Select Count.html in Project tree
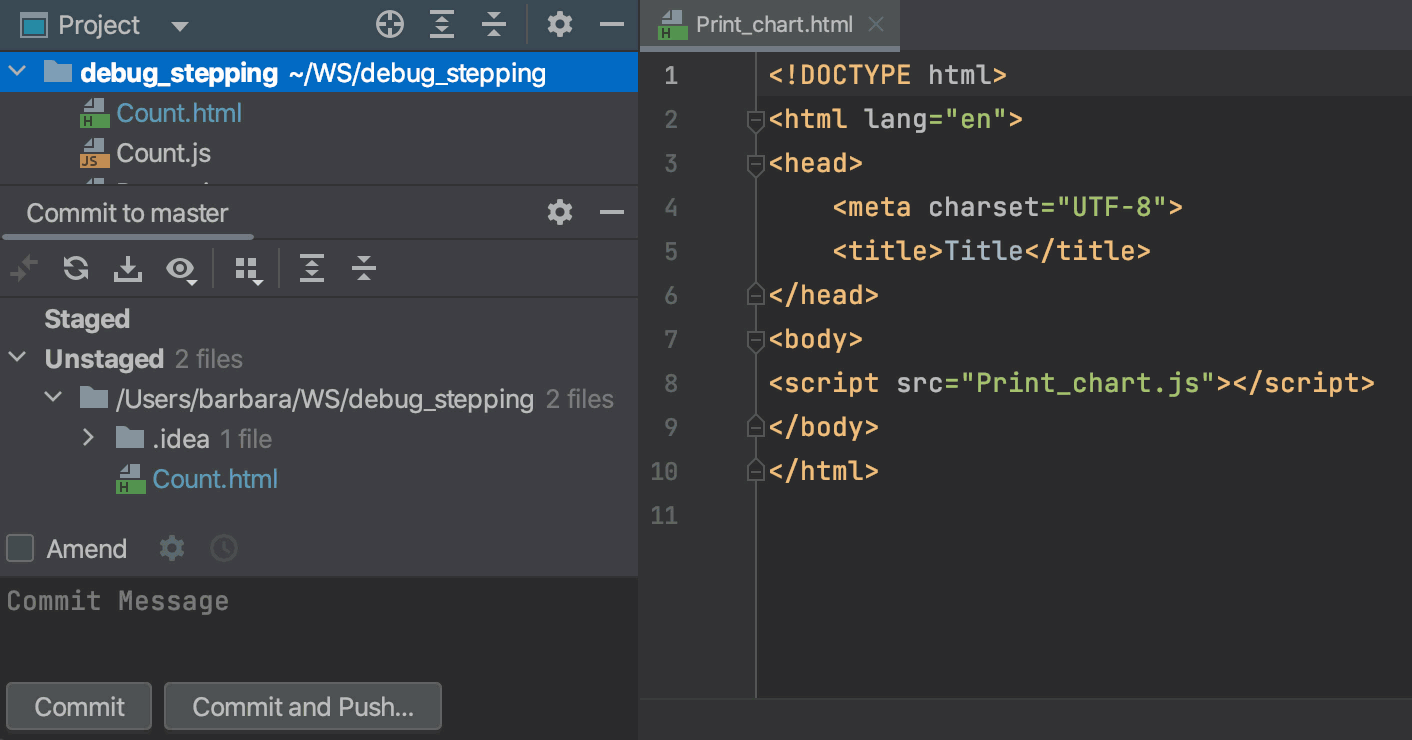Image resolution: width=1412 pixels, height=740 pixels. pyautogui.click(x=179, y=113)
